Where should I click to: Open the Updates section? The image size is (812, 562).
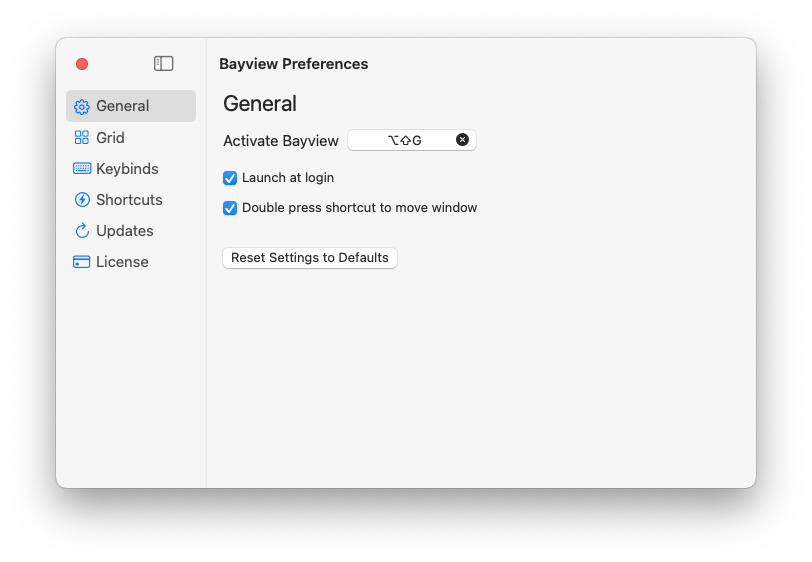pyautogui.click(x=124, y=231)
